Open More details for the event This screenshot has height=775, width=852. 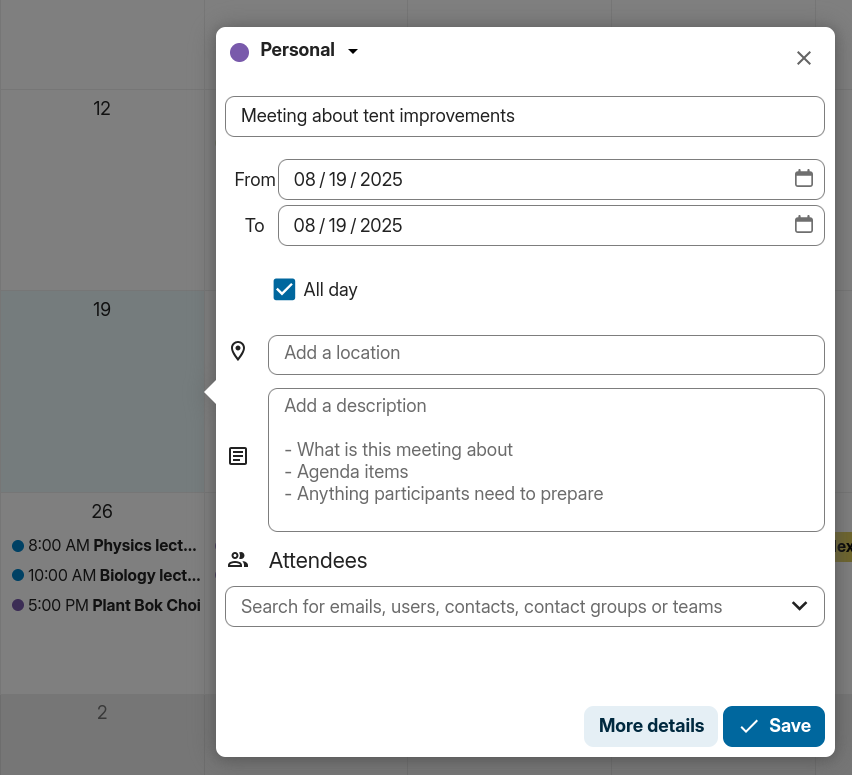(x=651, y=726)
